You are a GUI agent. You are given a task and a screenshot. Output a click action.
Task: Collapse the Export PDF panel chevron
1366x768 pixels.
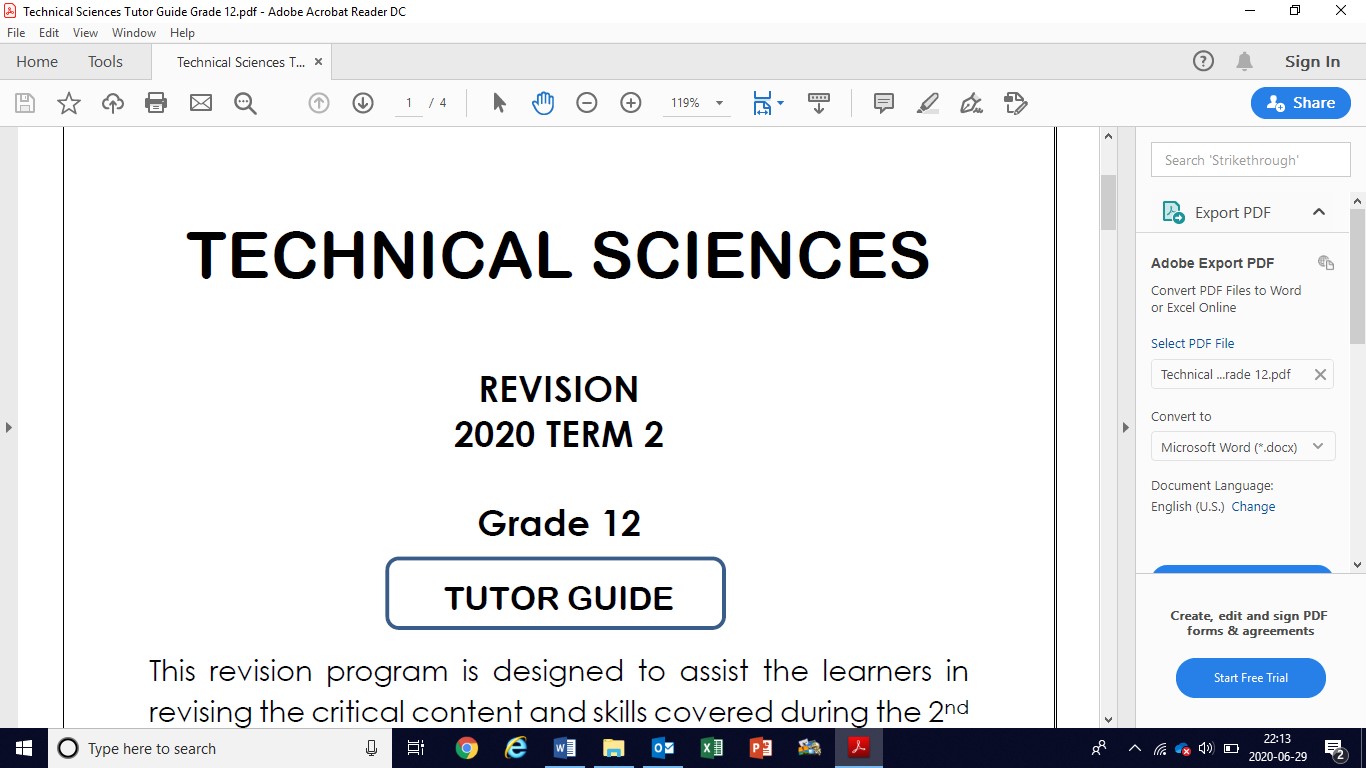[1319, 212]
